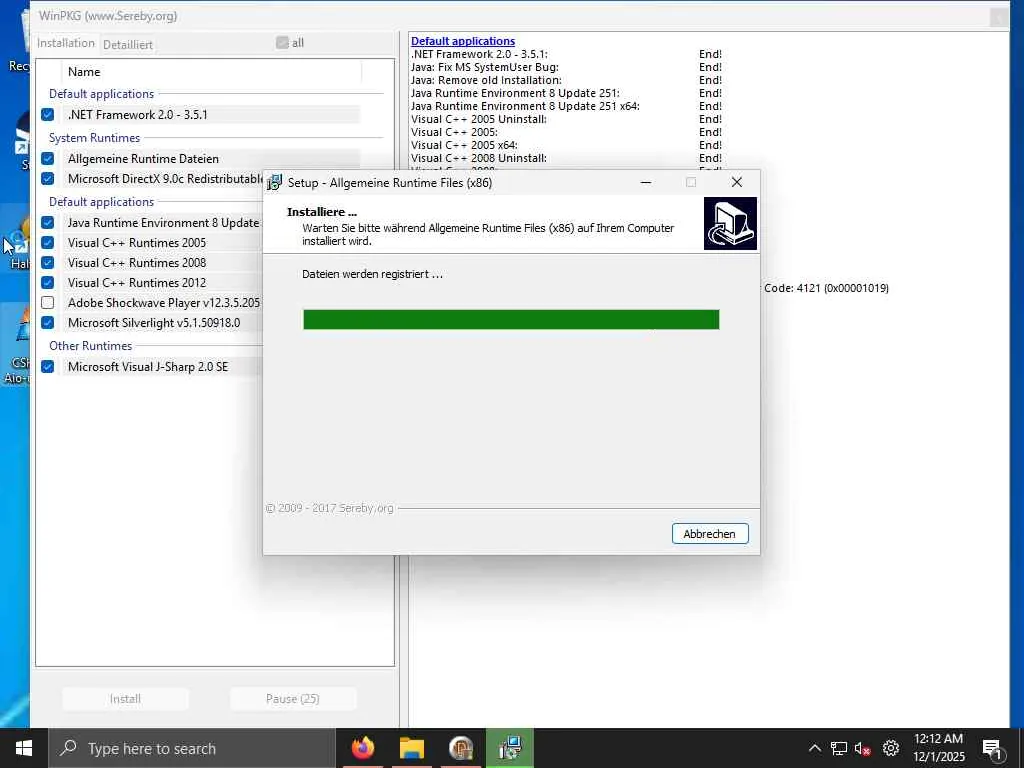Click 'Visual C++ 2005 x64:' log line

464,145
